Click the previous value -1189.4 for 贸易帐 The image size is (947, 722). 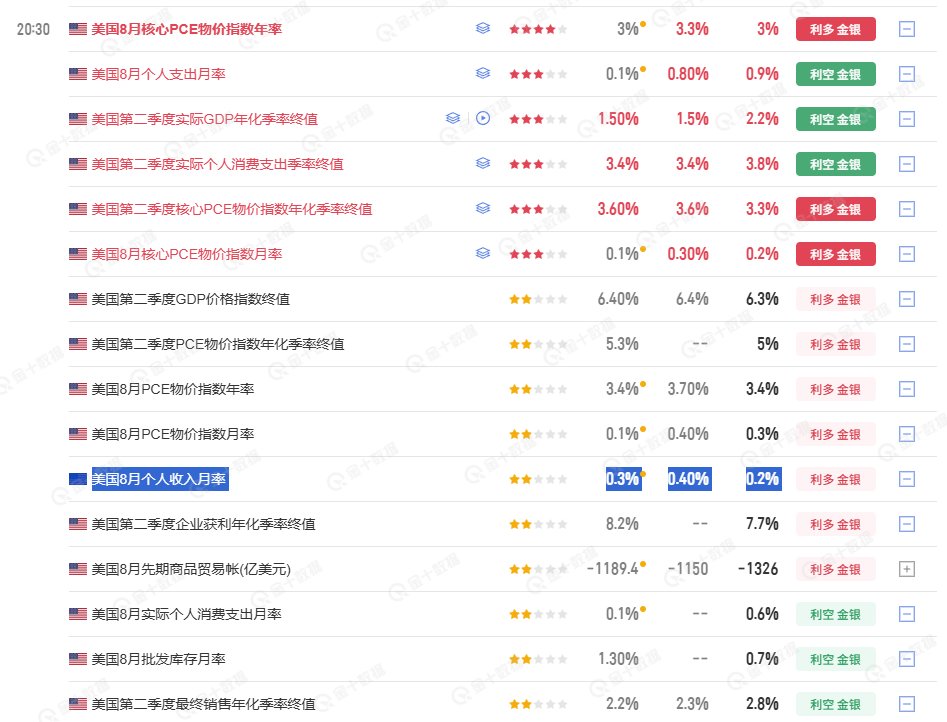613,569
